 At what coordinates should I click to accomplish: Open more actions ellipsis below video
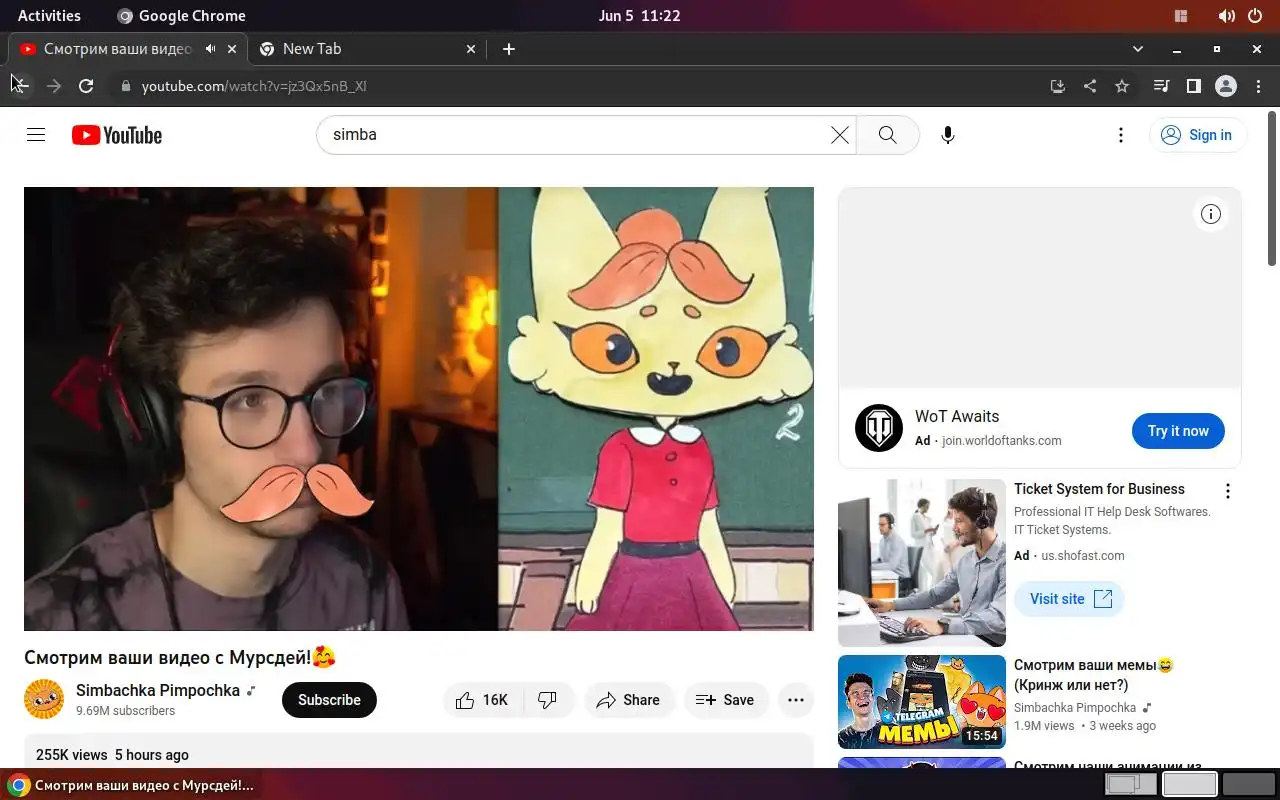pos(796,700)
